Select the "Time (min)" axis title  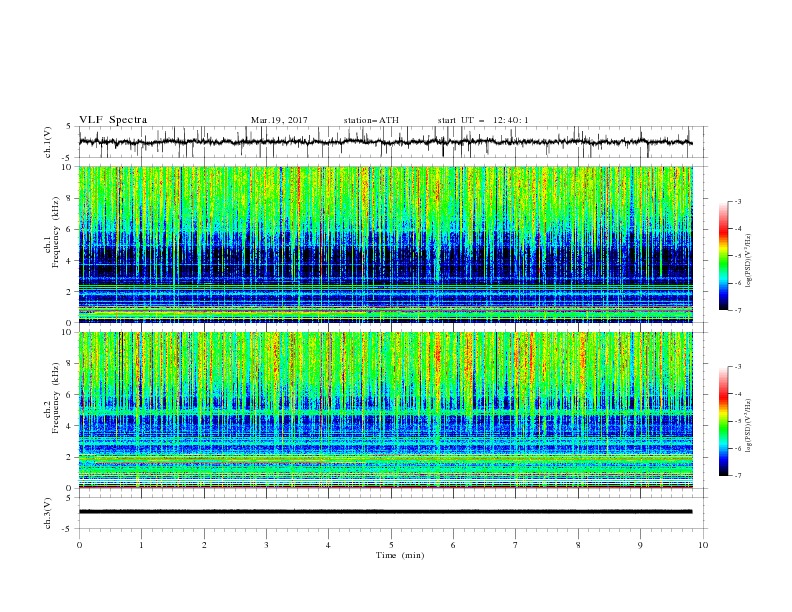pyautogui.click(x=400, y=555)
